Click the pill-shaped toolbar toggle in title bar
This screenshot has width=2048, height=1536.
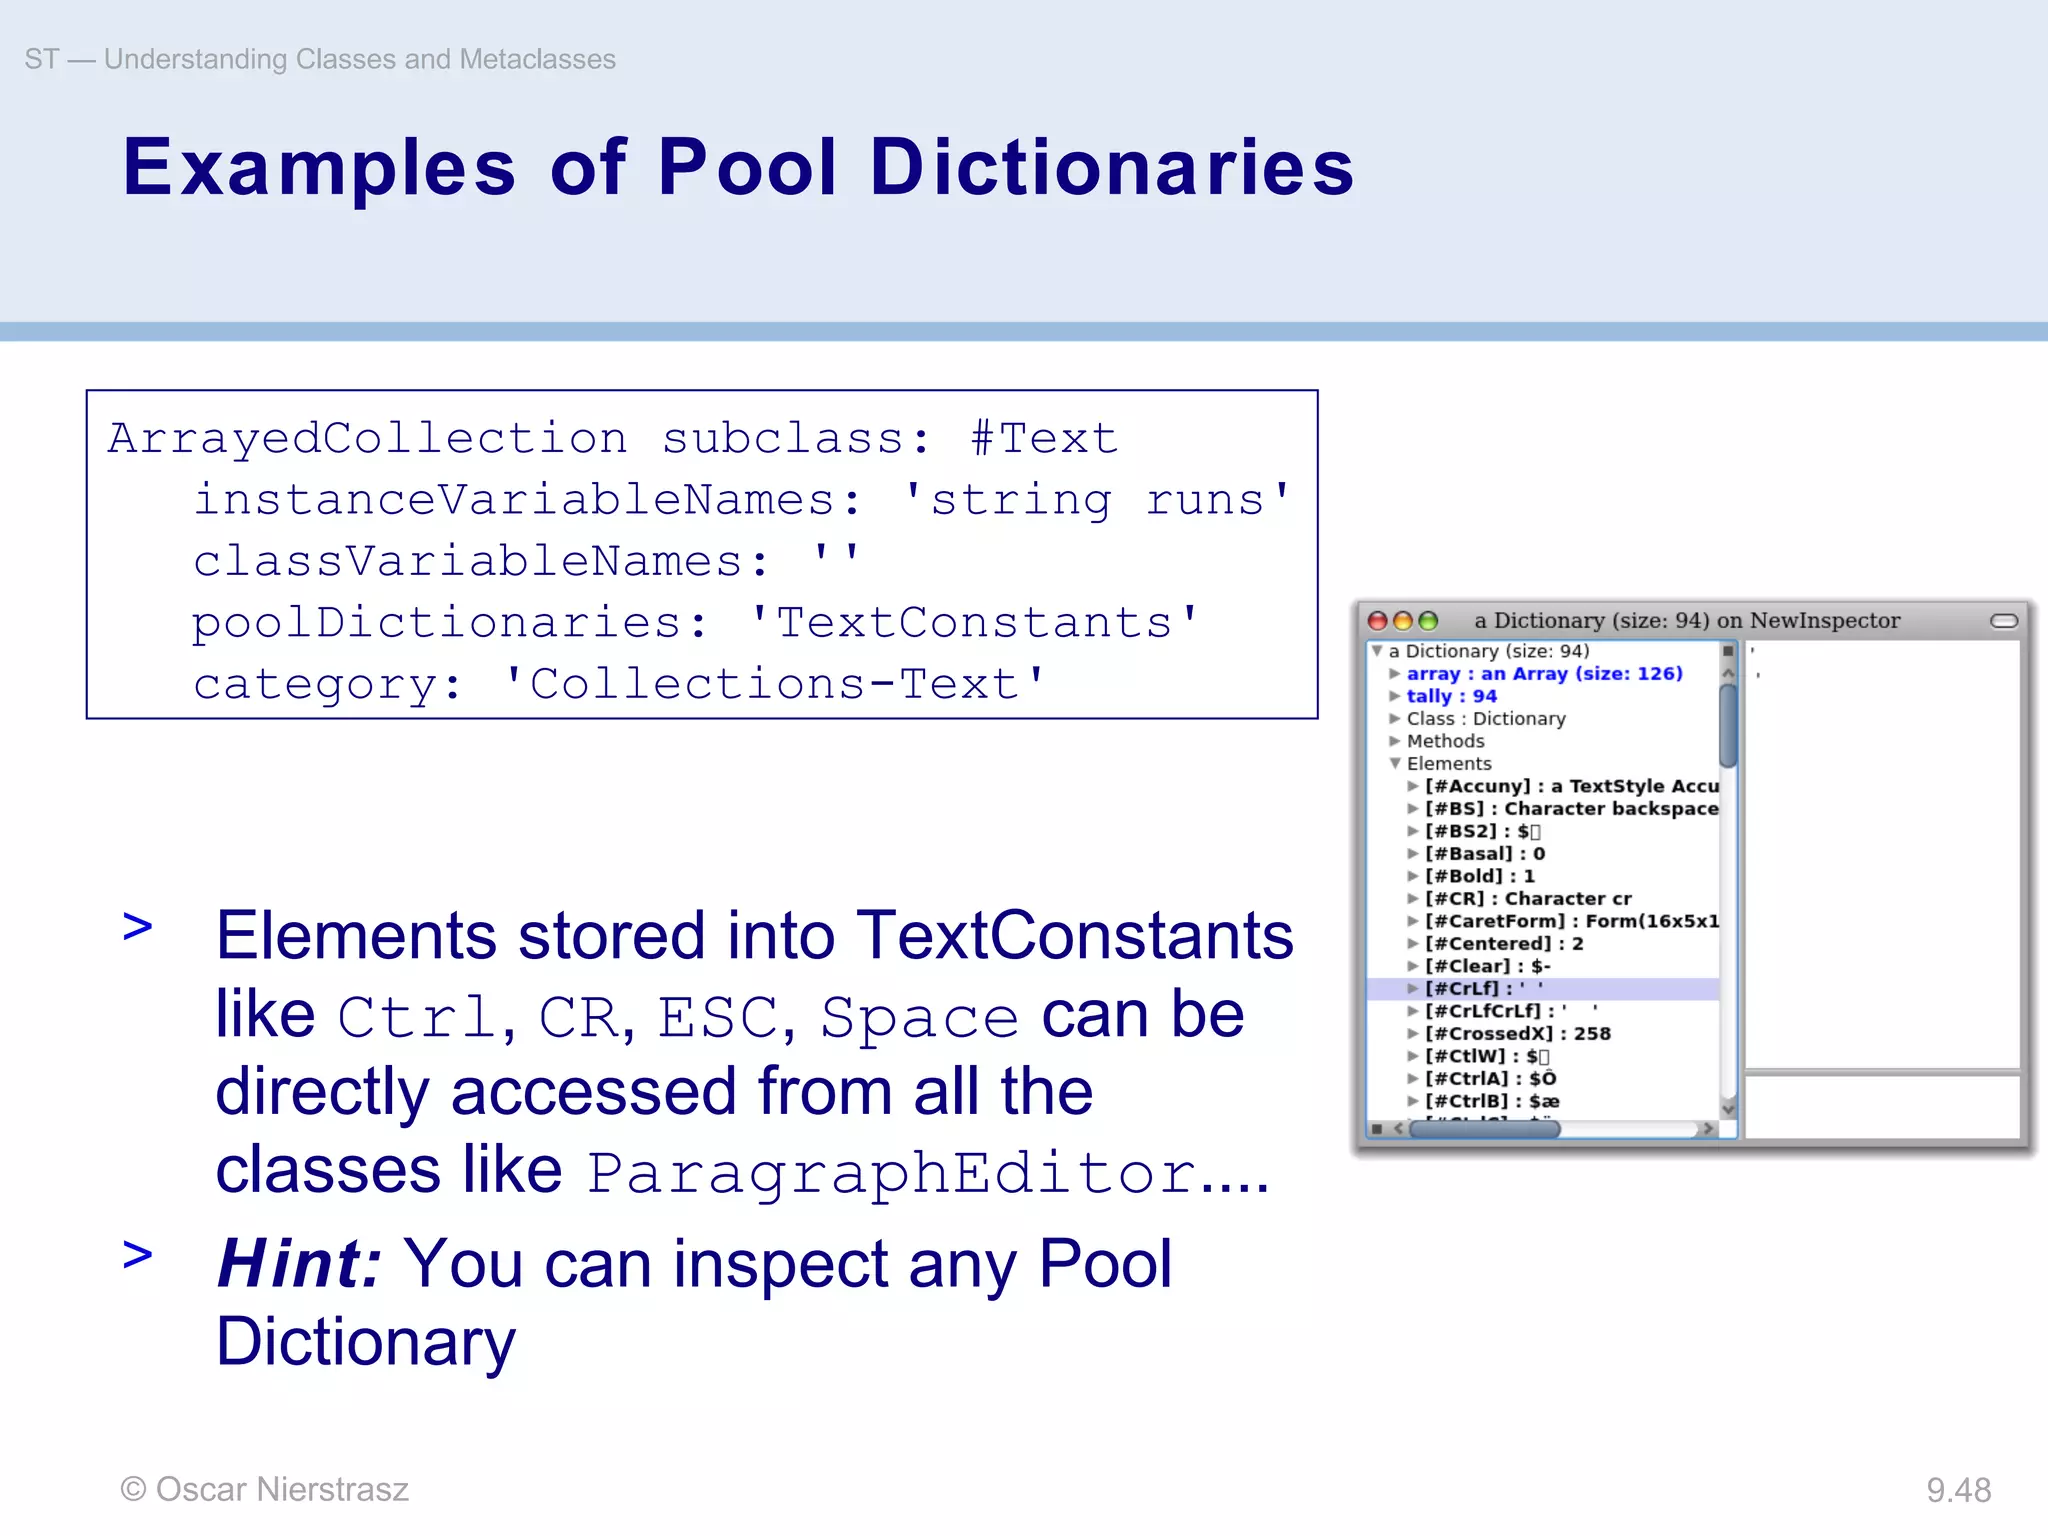point(2004,621)
